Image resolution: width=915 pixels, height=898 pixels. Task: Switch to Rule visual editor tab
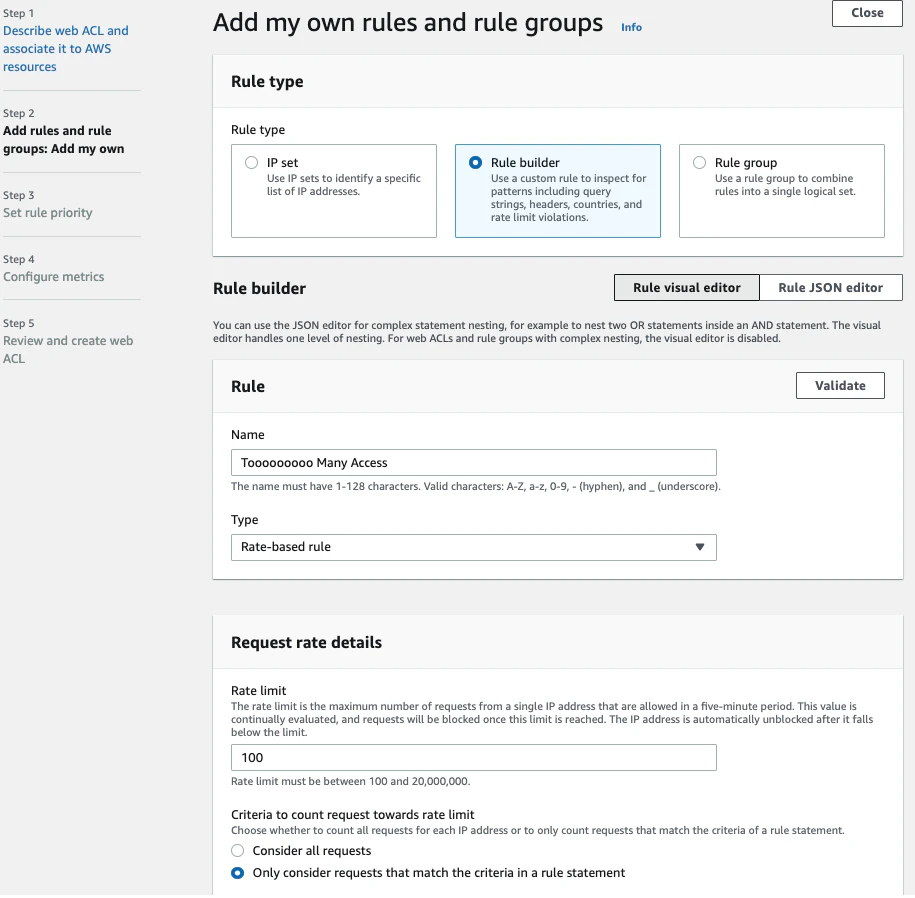(x=686, y=288)
